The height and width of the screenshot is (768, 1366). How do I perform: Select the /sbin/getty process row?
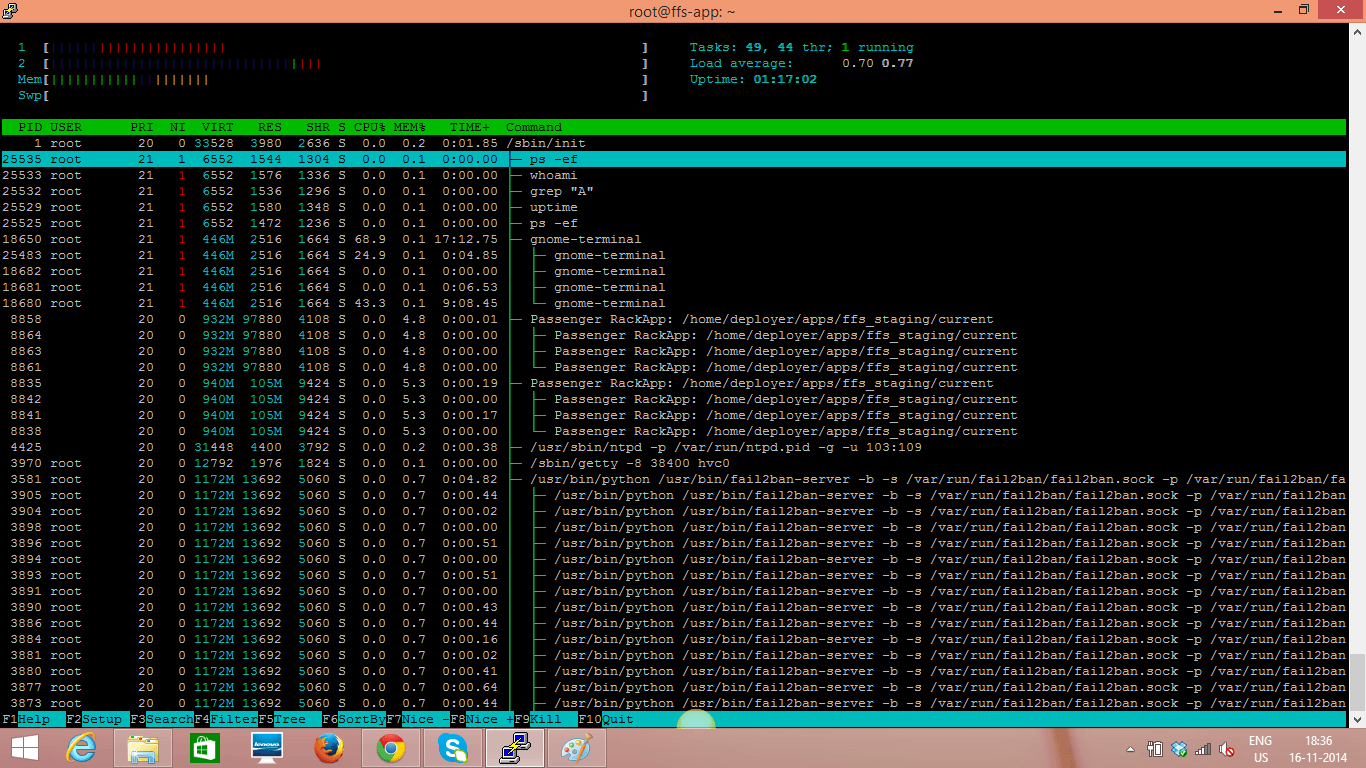pos(674,463)
